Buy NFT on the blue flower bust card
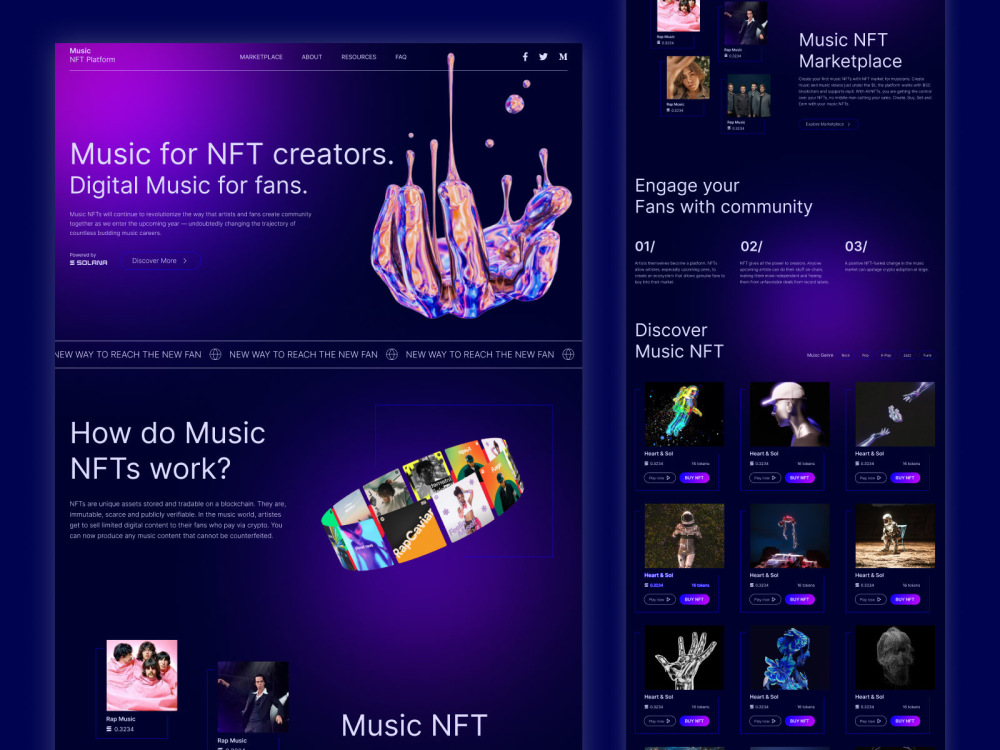Viewport: 1000px width, 750px height. coord(799,721)
